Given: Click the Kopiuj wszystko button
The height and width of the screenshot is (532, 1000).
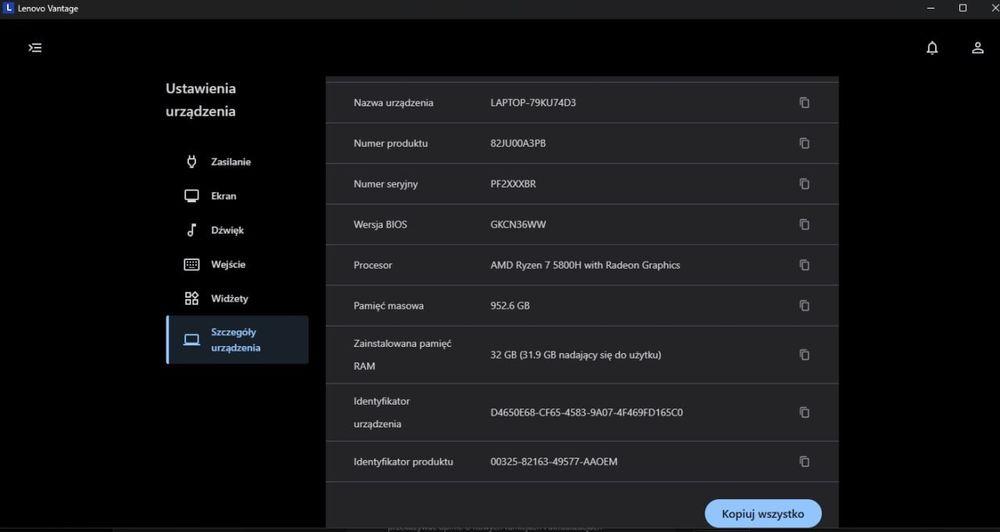Looking at the screenshot, I should (x=763, y=514).
